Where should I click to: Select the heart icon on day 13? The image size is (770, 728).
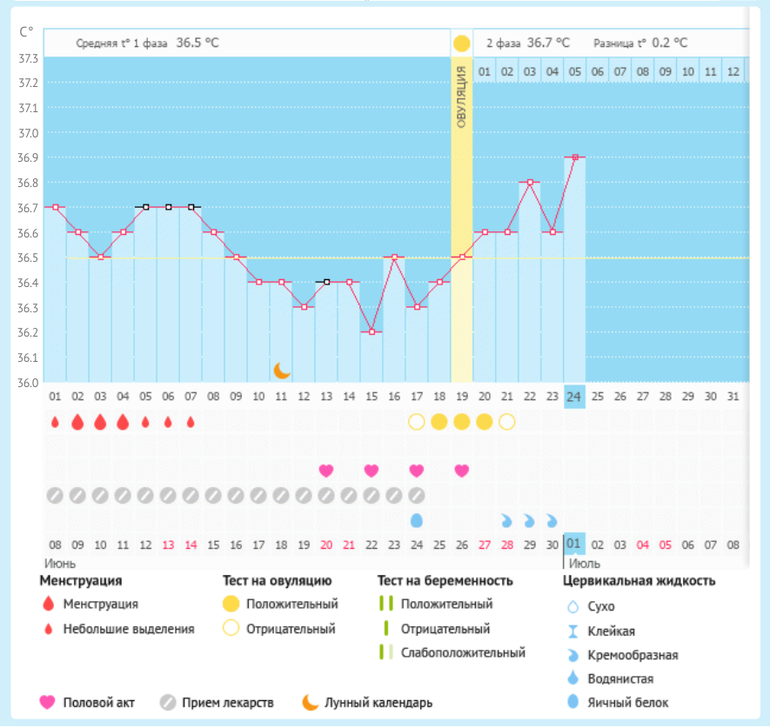pyautogui.click(x=326, y=470)
